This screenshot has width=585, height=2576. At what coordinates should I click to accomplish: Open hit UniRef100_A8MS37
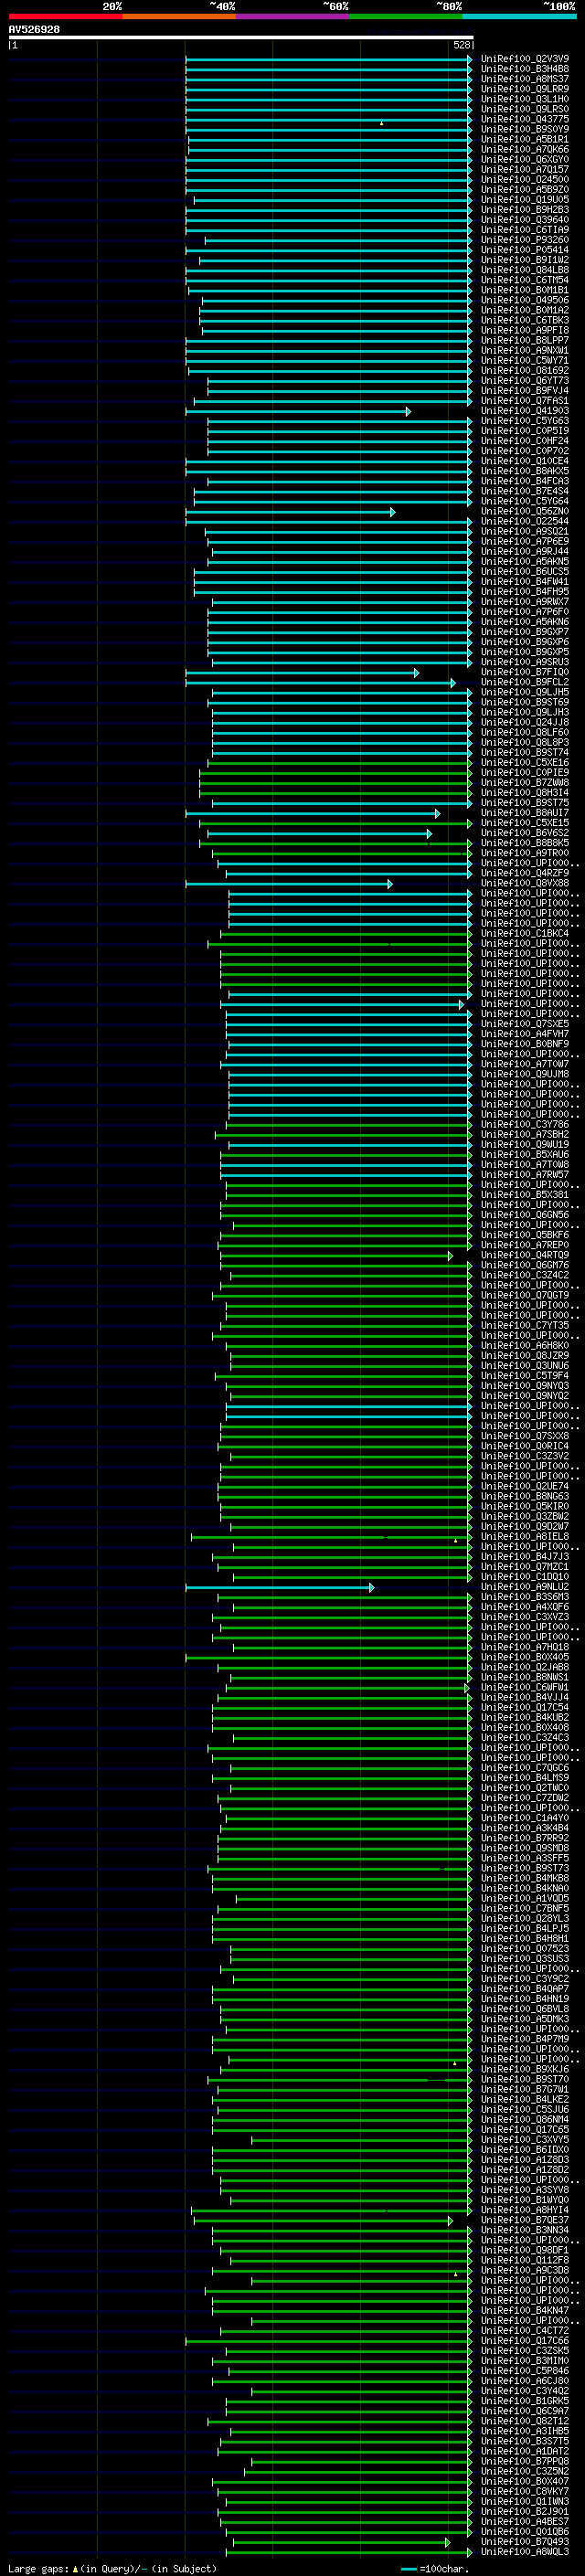(x=525, y=79)
